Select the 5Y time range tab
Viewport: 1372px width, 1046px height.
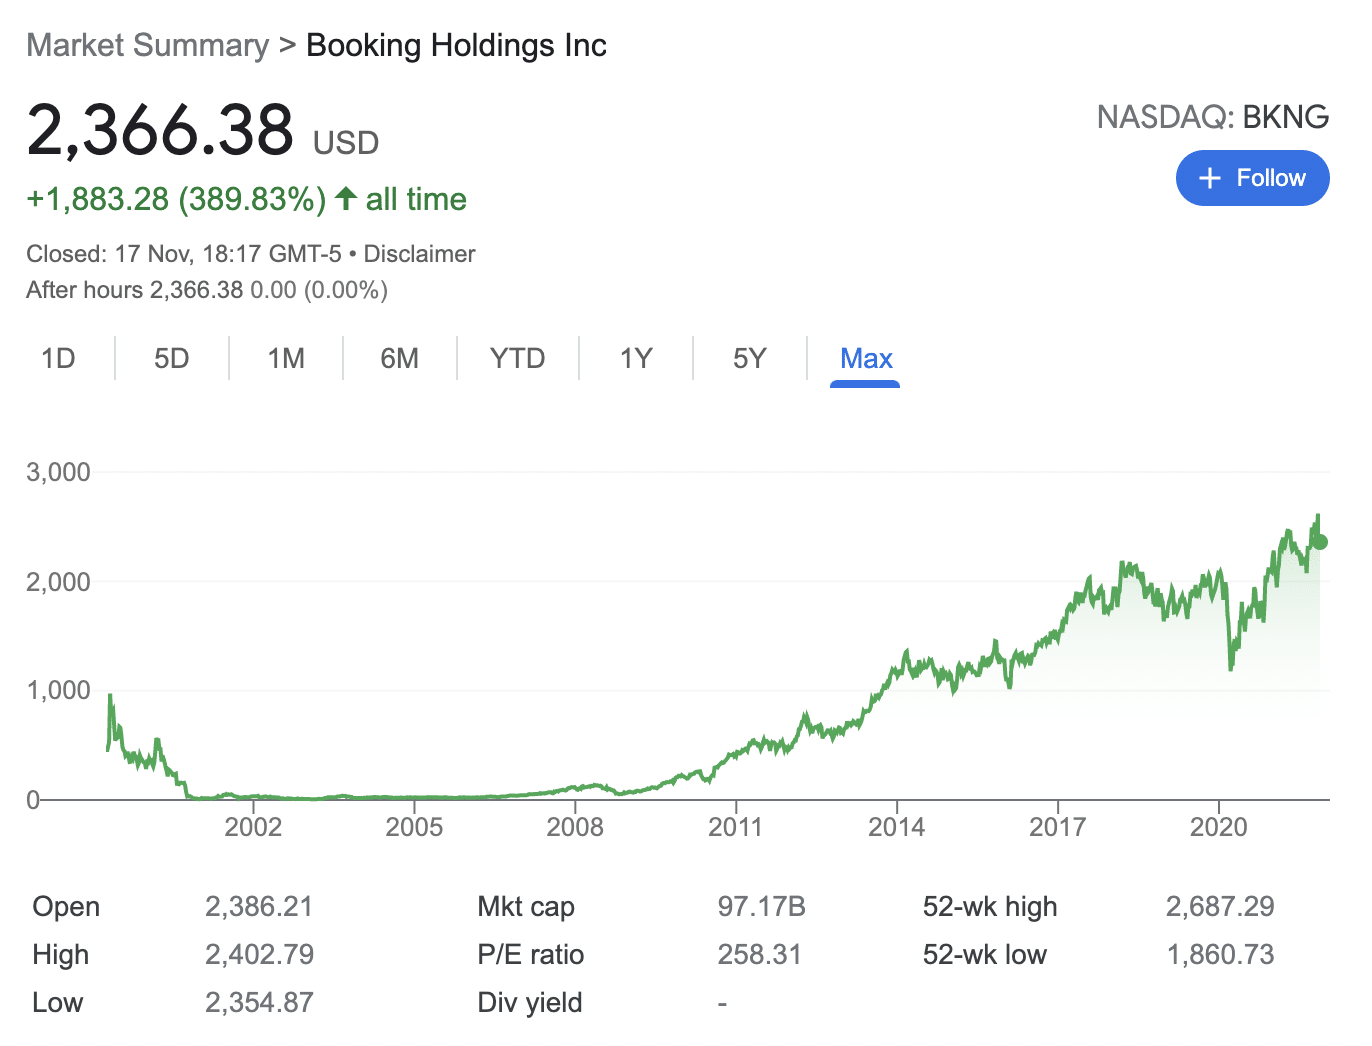(750, 358)
